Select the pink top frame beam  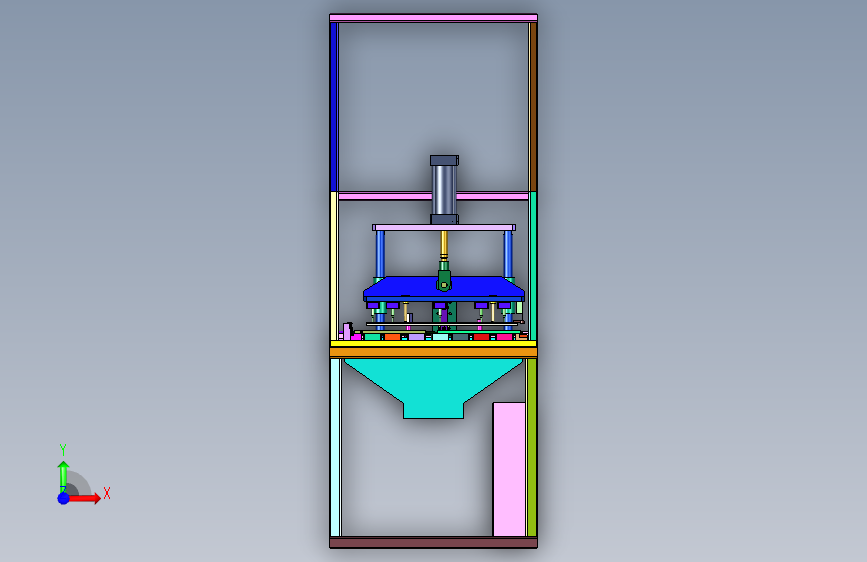click(433, 18)
